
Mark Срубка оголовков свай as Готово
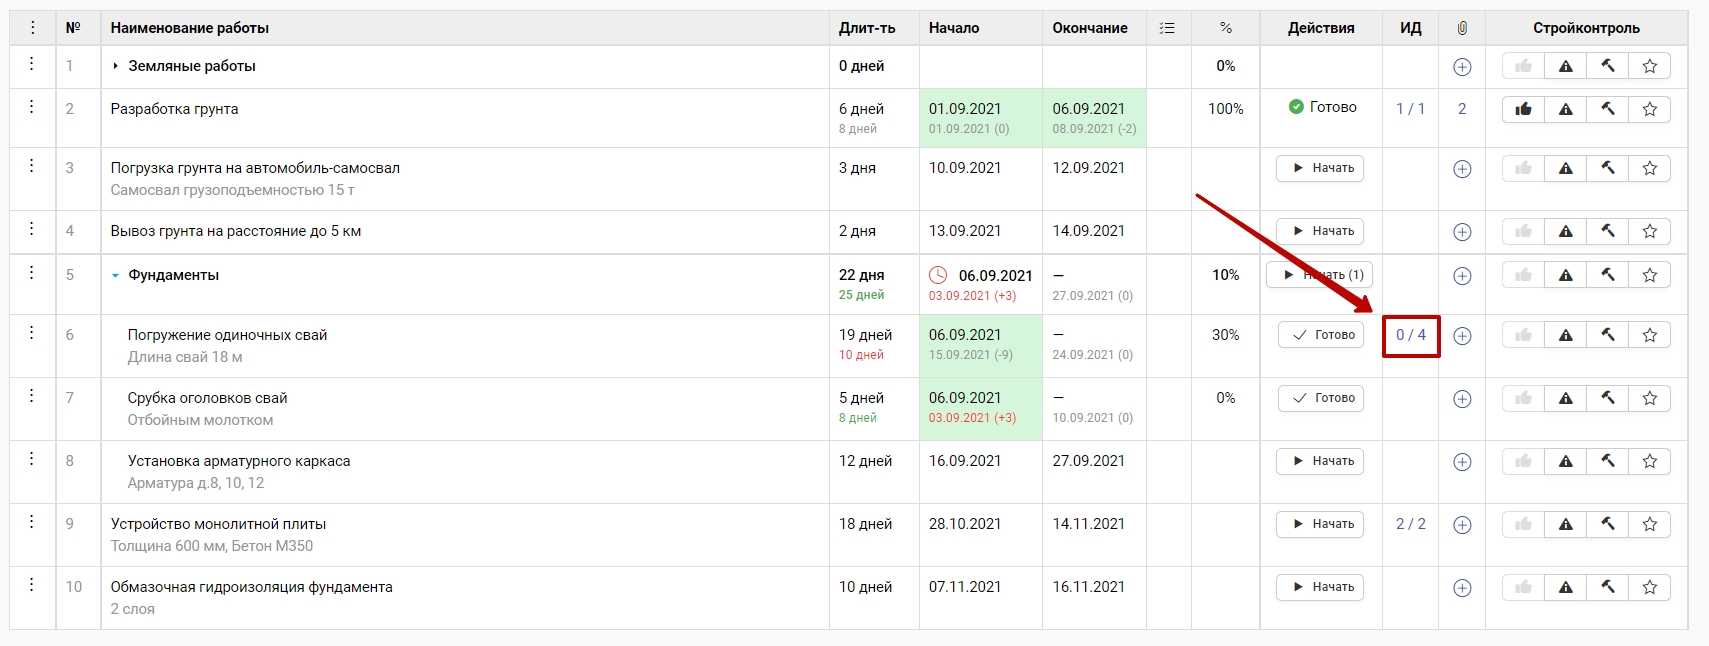1321,398
